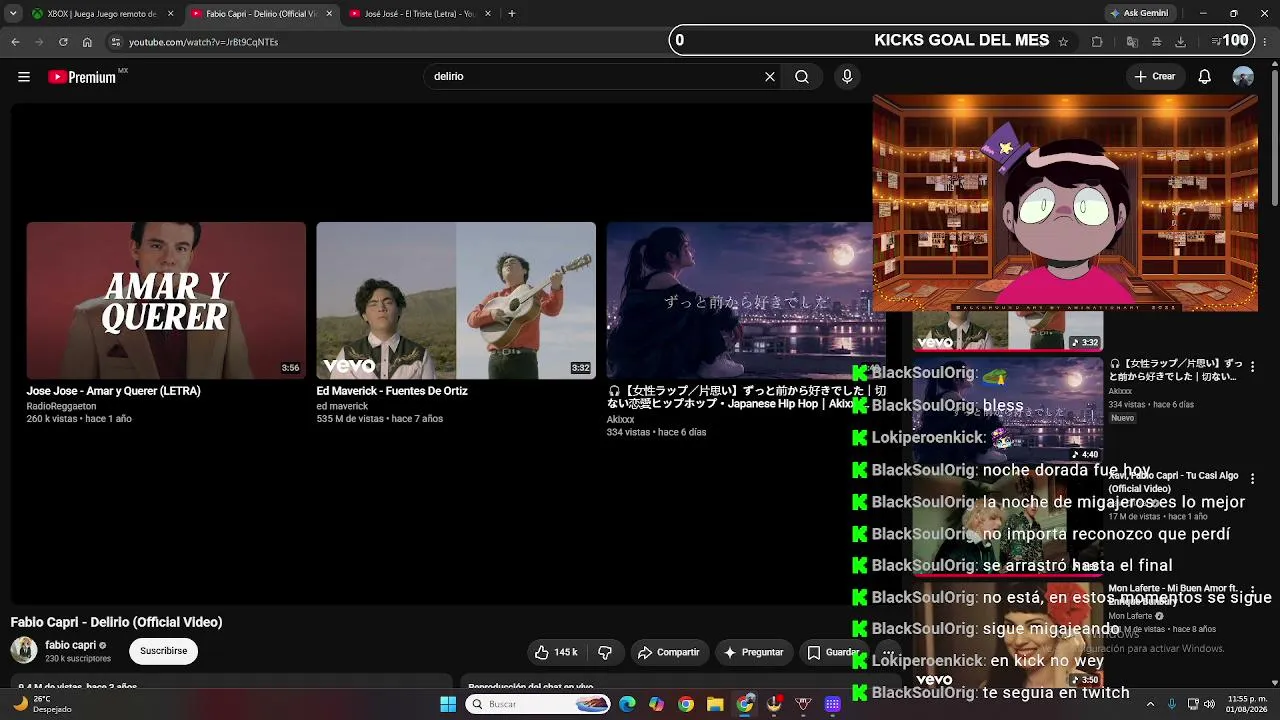Click the Compartir share button

coord(670,652)
